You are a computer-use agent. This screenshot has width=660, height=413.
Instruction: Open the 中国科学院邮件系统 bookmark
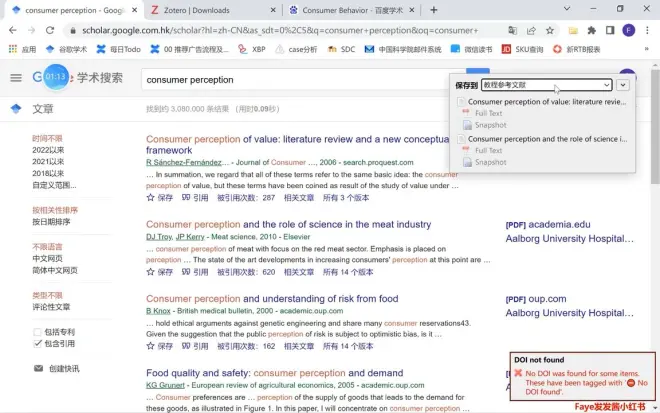coord(403,49)
